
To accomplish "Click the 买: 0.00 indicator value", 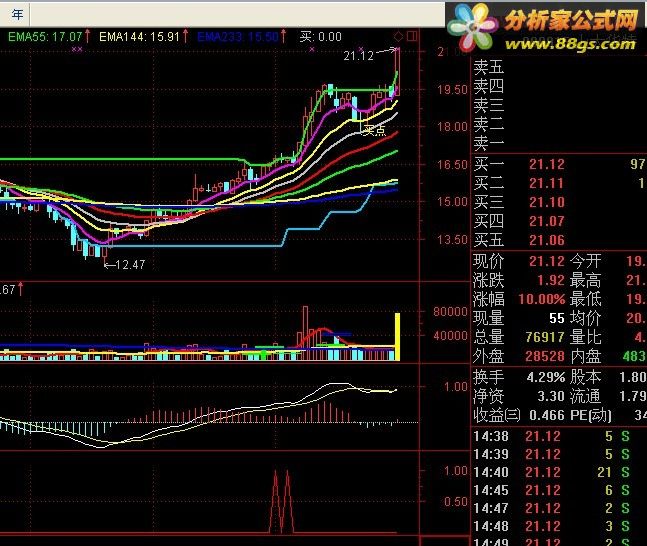I will [x=321, y=37].
